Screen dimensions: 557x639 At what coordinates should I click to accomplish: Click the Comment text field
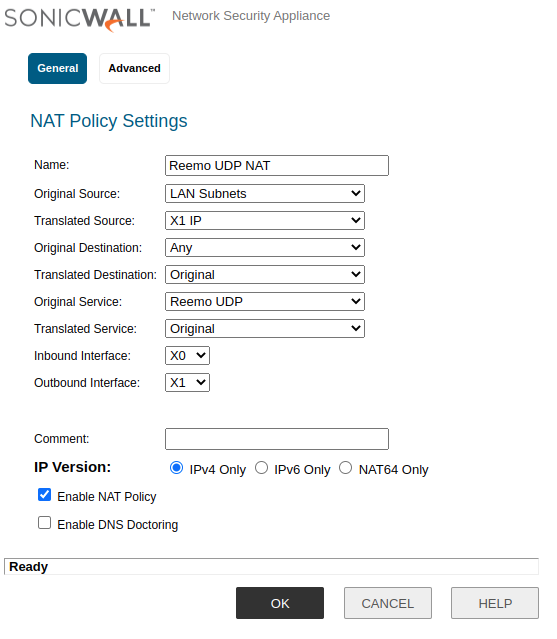coord(277,439)
